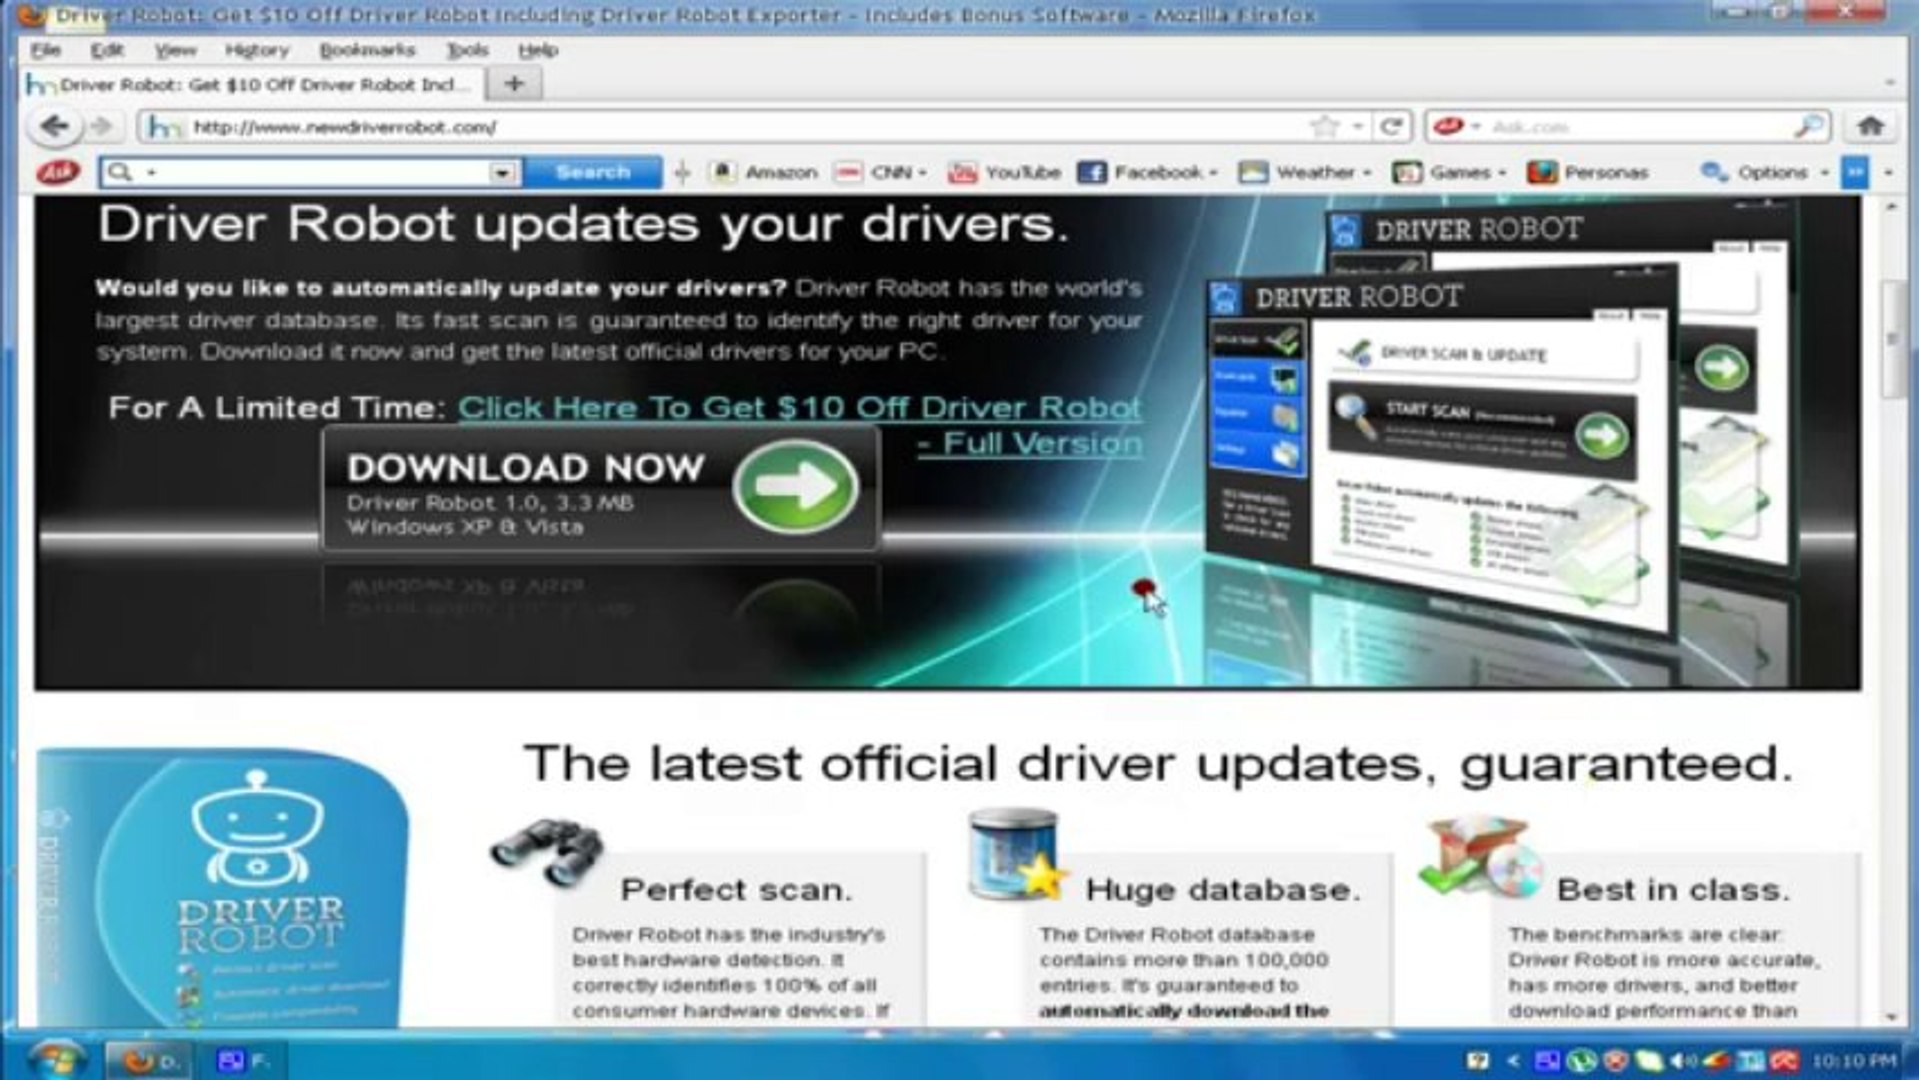This screenshot has width=1919, height=1080.
Task: Click the red Ask logo on the toolbar
Action: click(57, 172)
